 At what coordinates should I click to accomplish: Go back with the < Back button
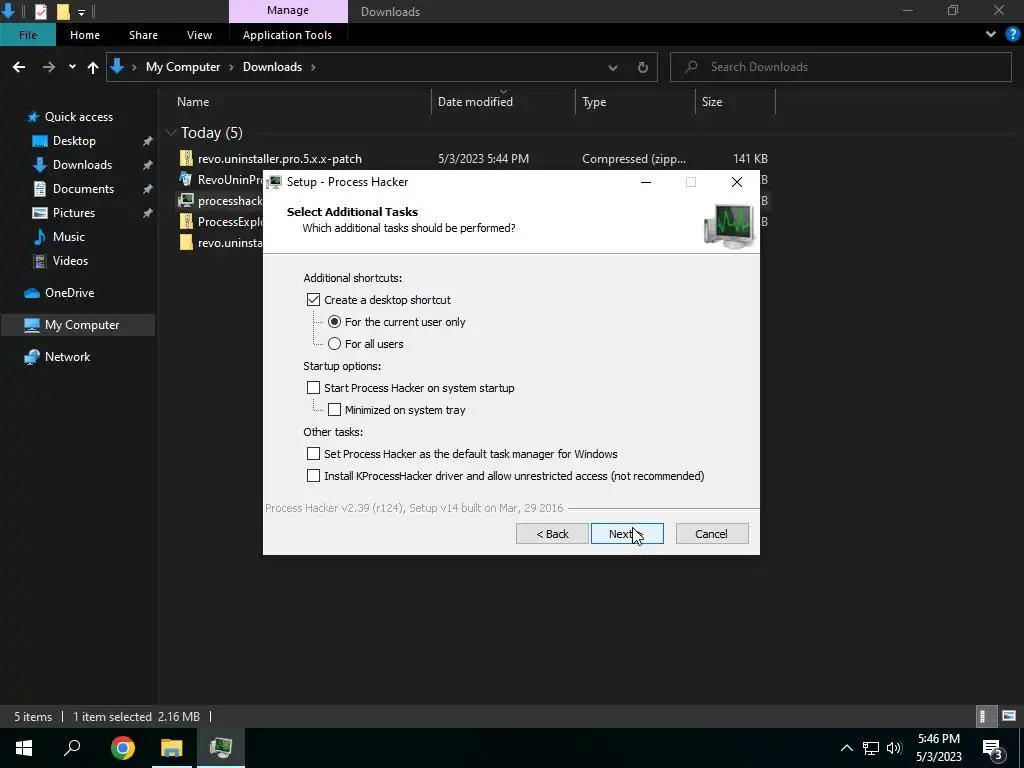(552, 534)
